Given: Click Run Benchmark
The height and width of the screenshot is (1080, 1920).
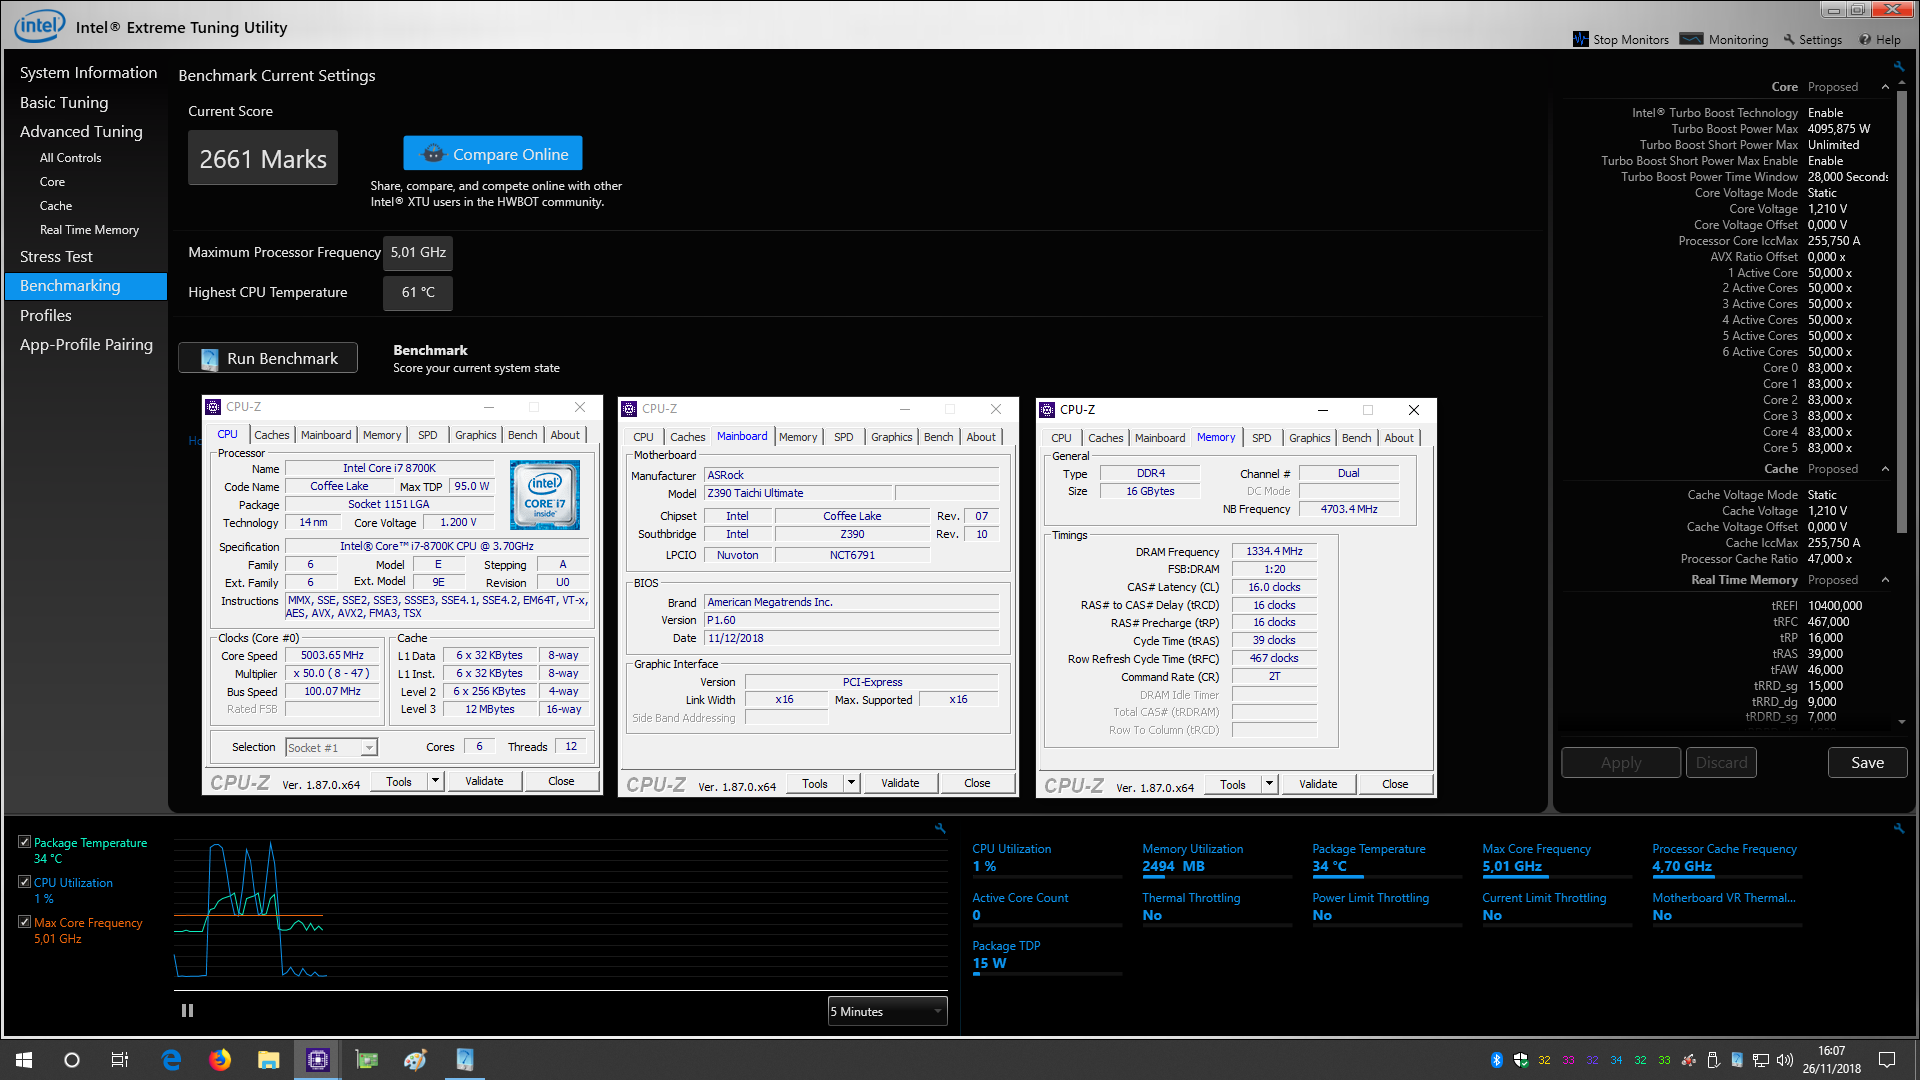Looking at the screenshot, I should point(268,358).
